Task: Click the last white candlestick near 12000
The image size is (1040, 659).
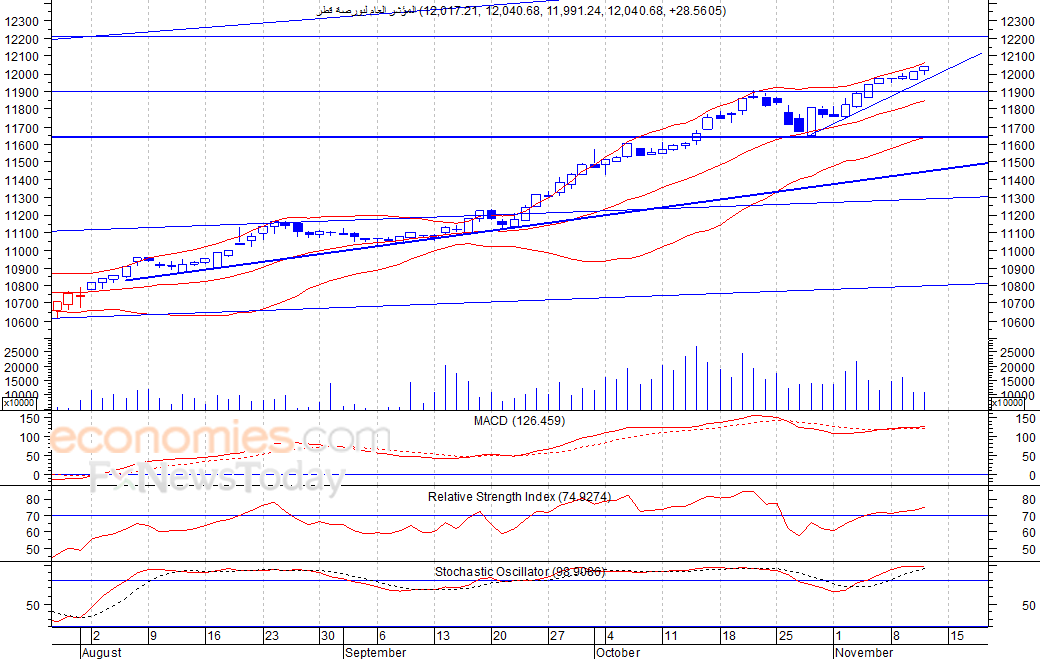Action: 924,69
